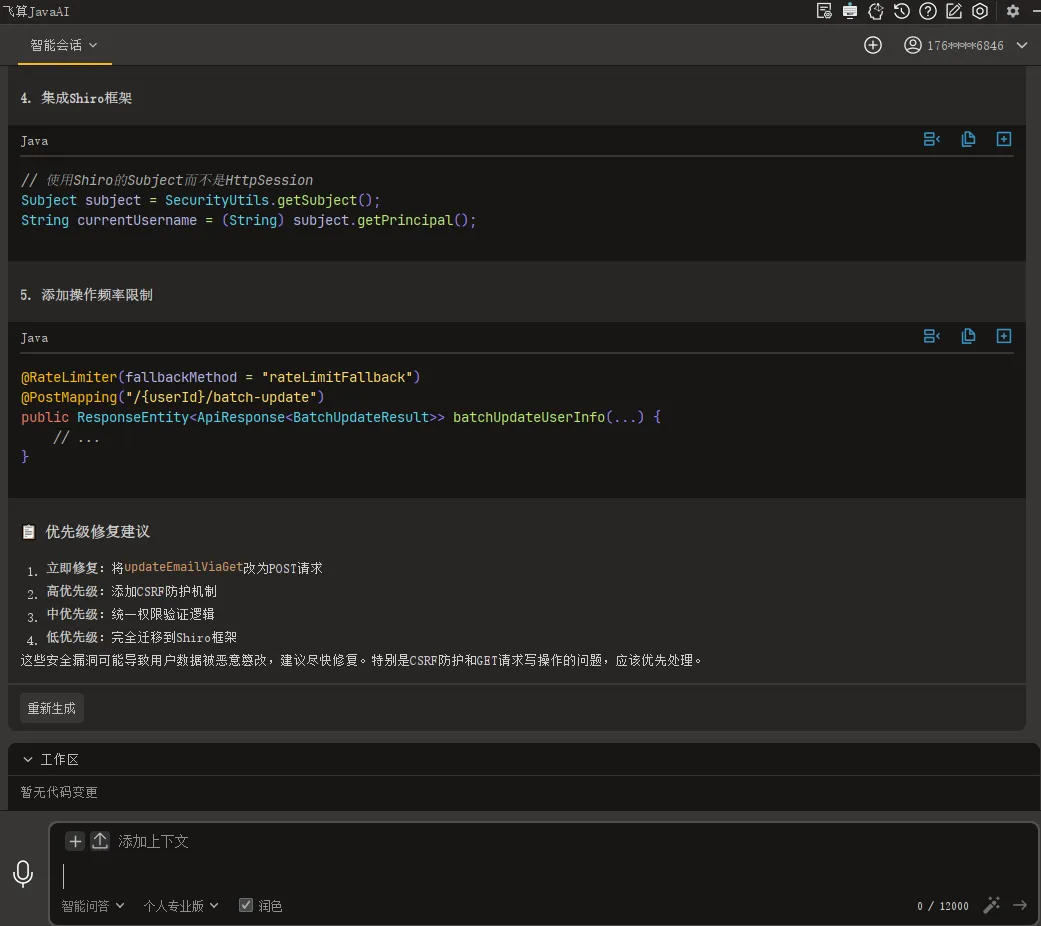Click the plus add-context icon
The image size is (1041, 926).
point(75,842)
